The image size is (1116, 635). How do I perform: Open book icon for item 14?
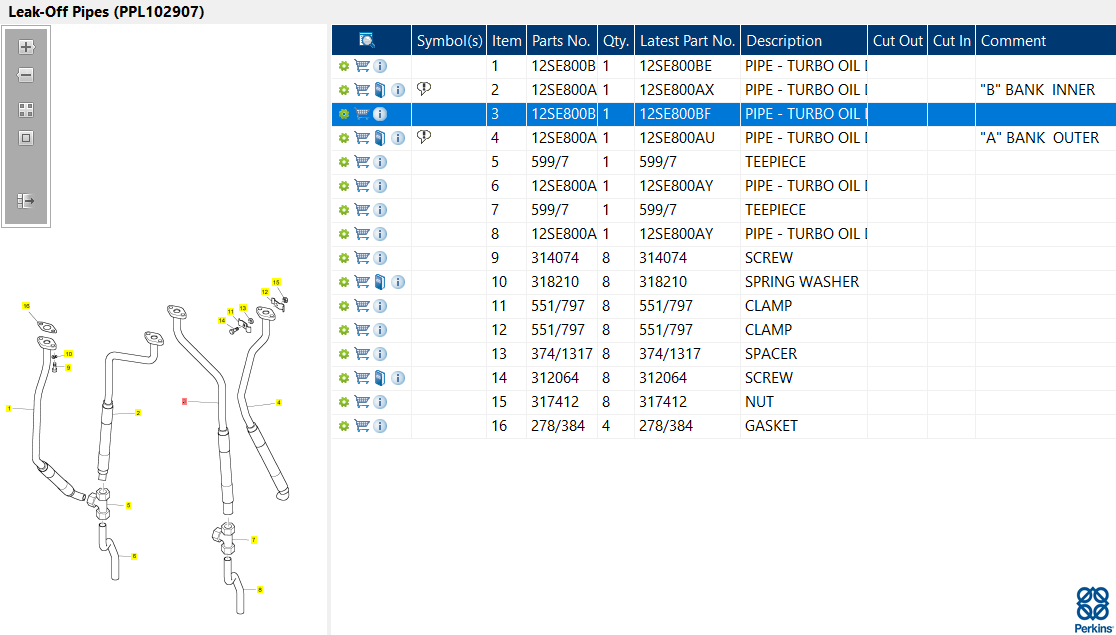click(380, 377)
